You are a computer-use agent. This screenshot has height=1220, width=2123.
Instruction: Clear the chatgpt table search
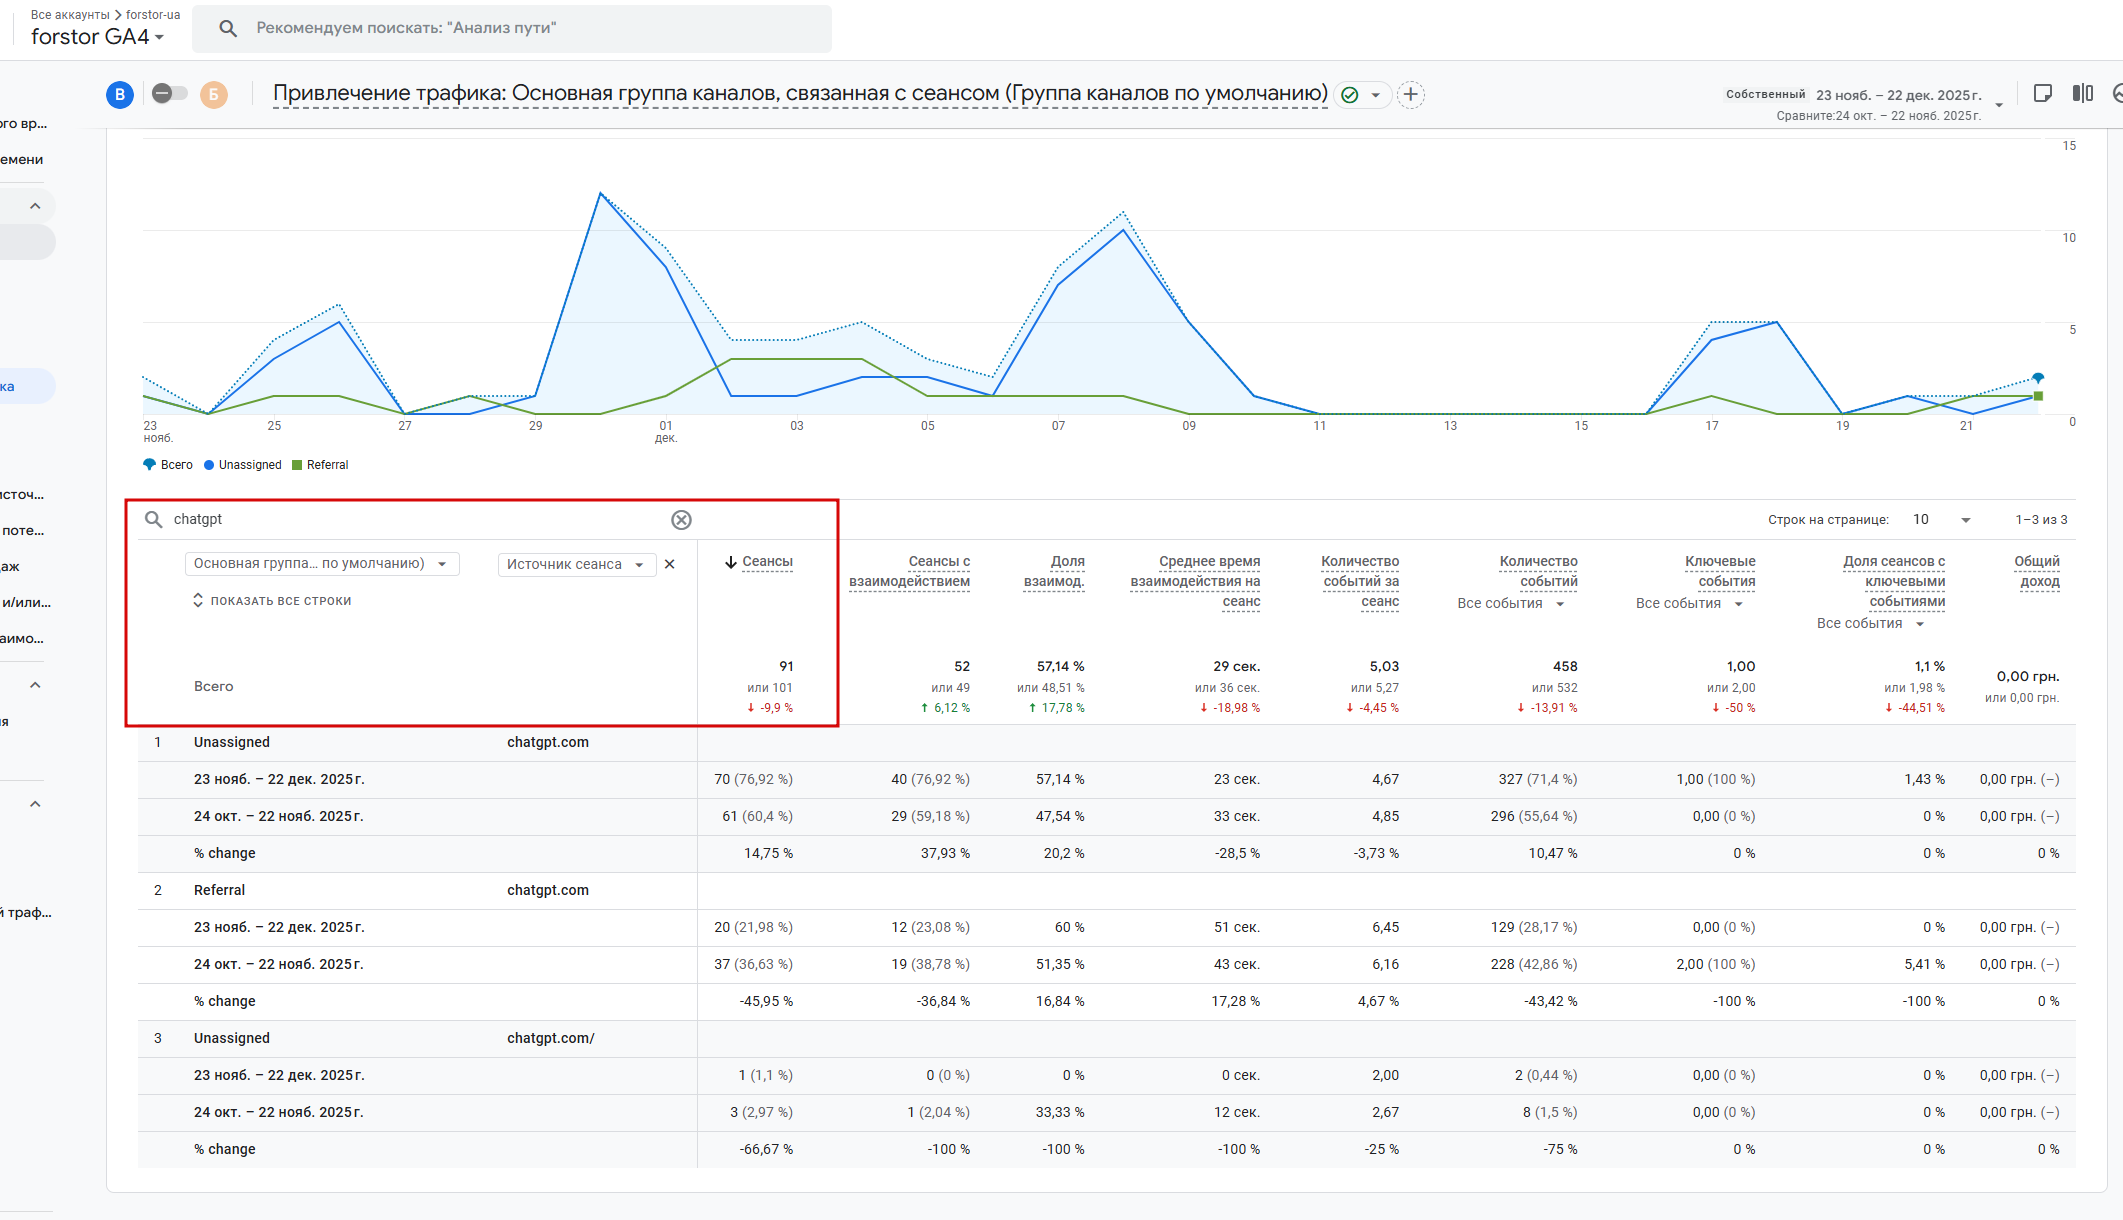point(681,520)
